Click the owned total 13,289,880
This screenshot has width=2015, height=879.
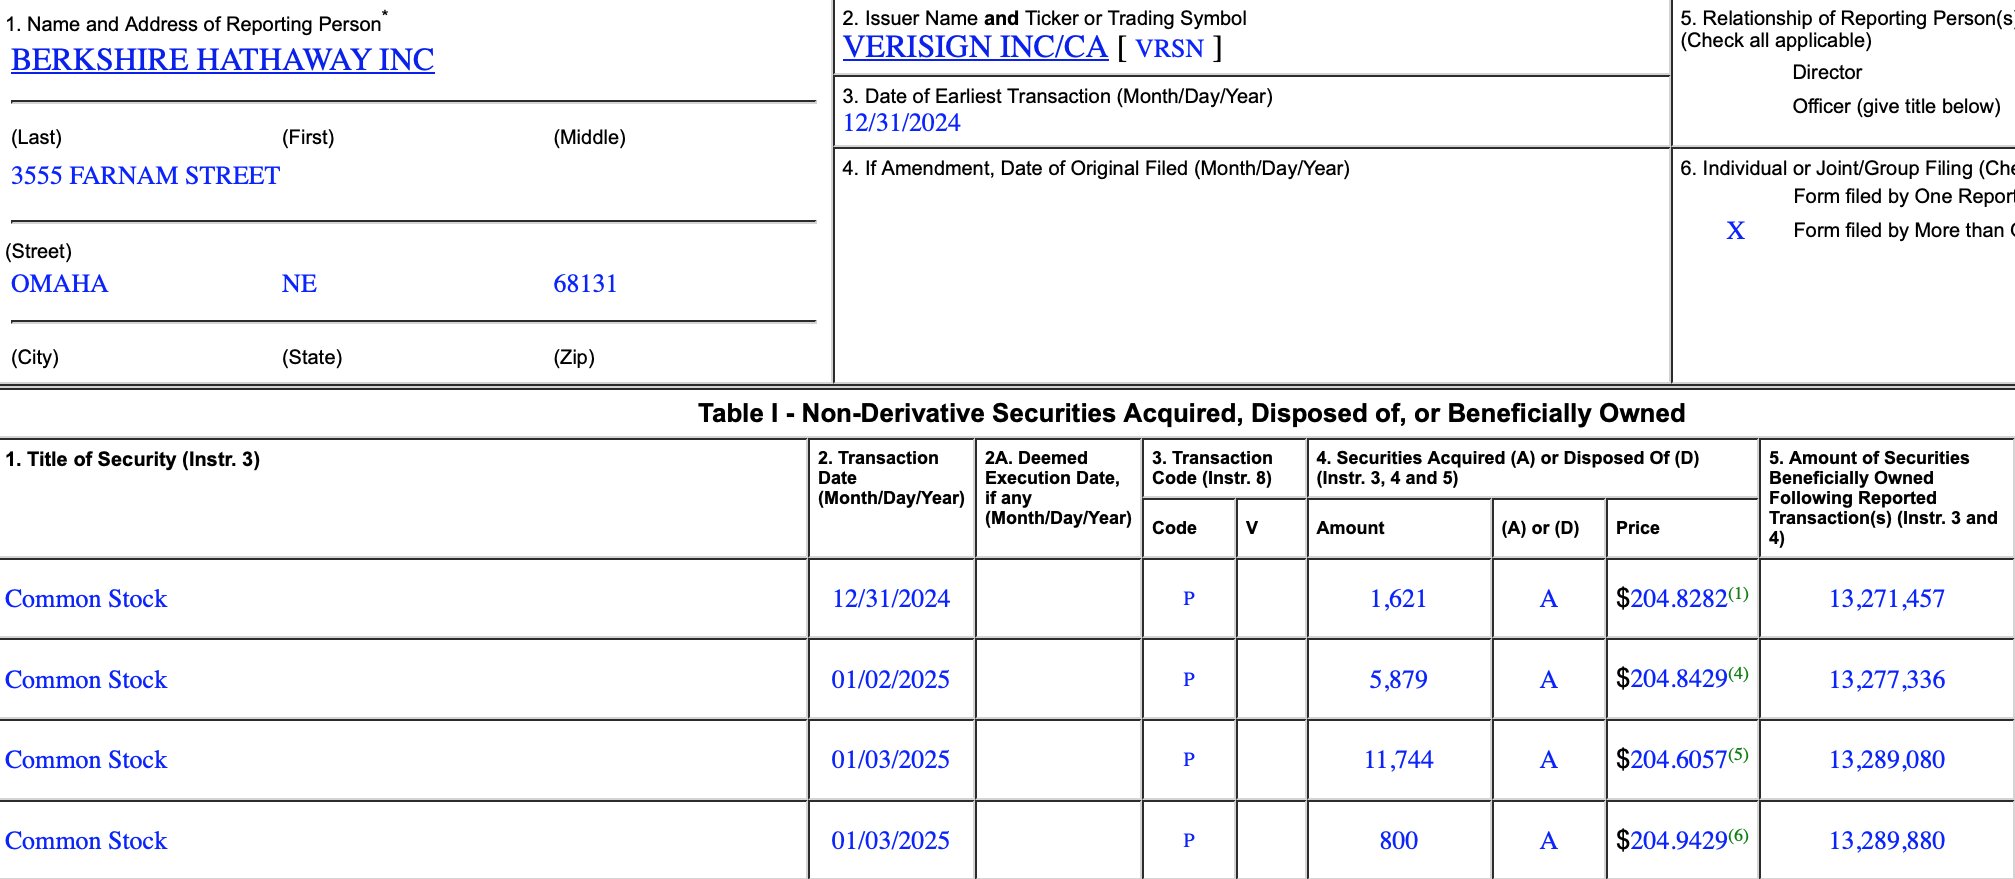pyautogui.click(x=1887, y=841)
